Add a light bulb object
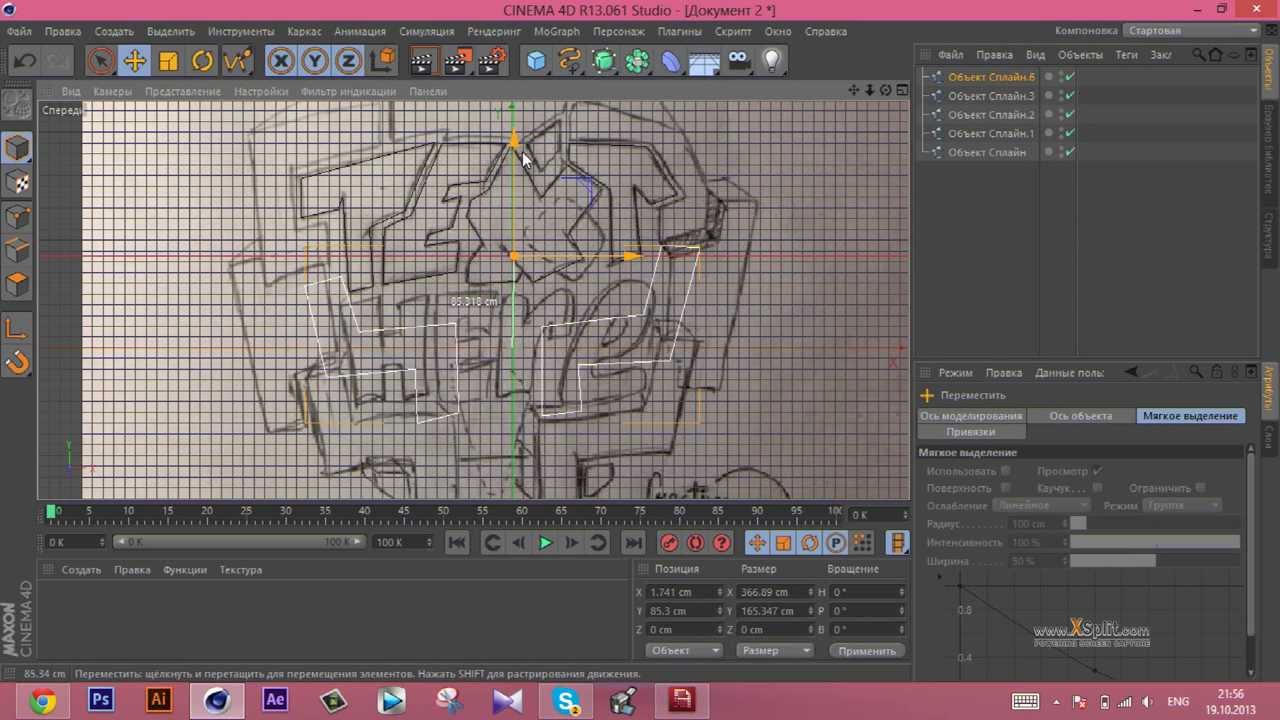Screen dimensions: 1280x720 click(x=772, y=61)
